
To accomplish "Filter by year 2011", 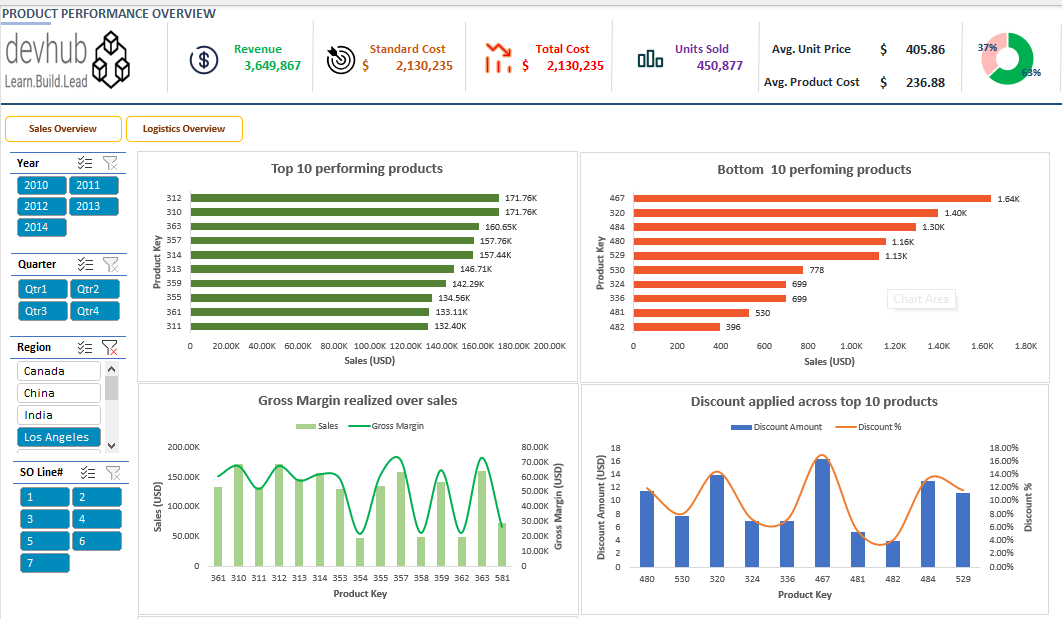I will click(93, 185).
